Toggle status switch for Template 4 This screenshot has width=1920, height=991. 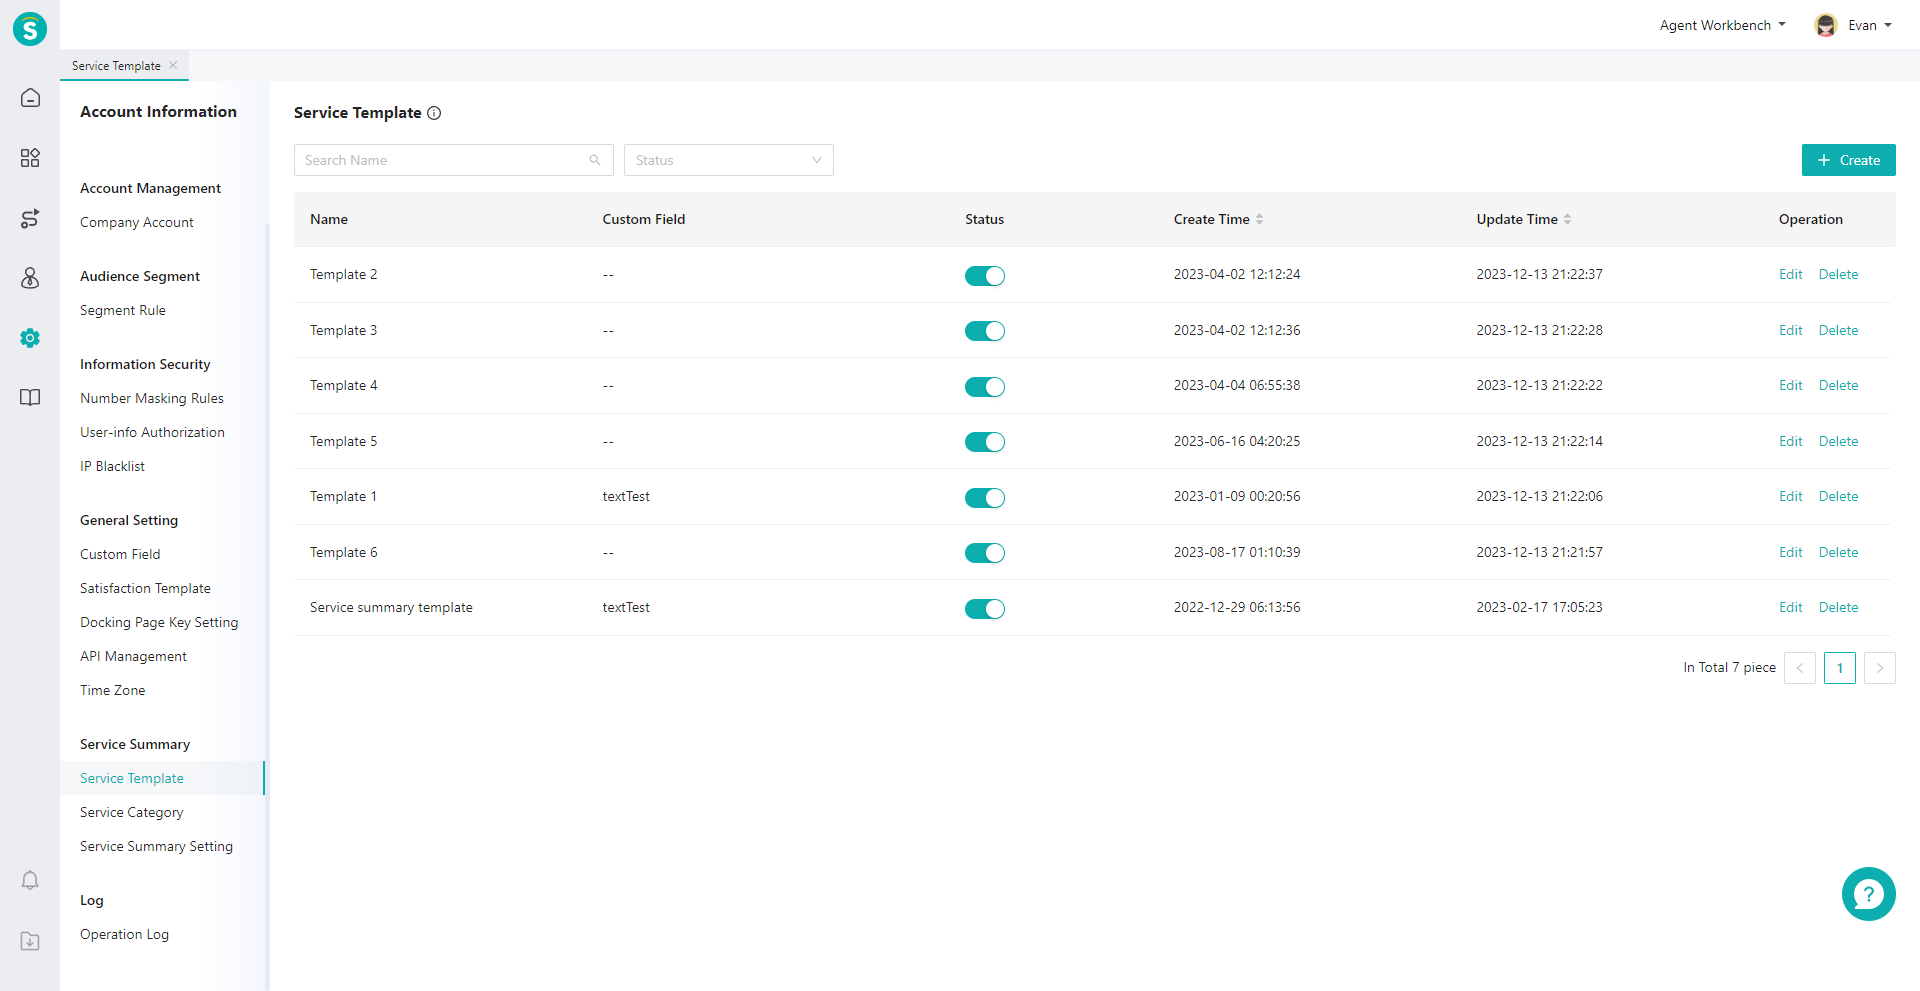pyautogui.click(x=985, y=387)
